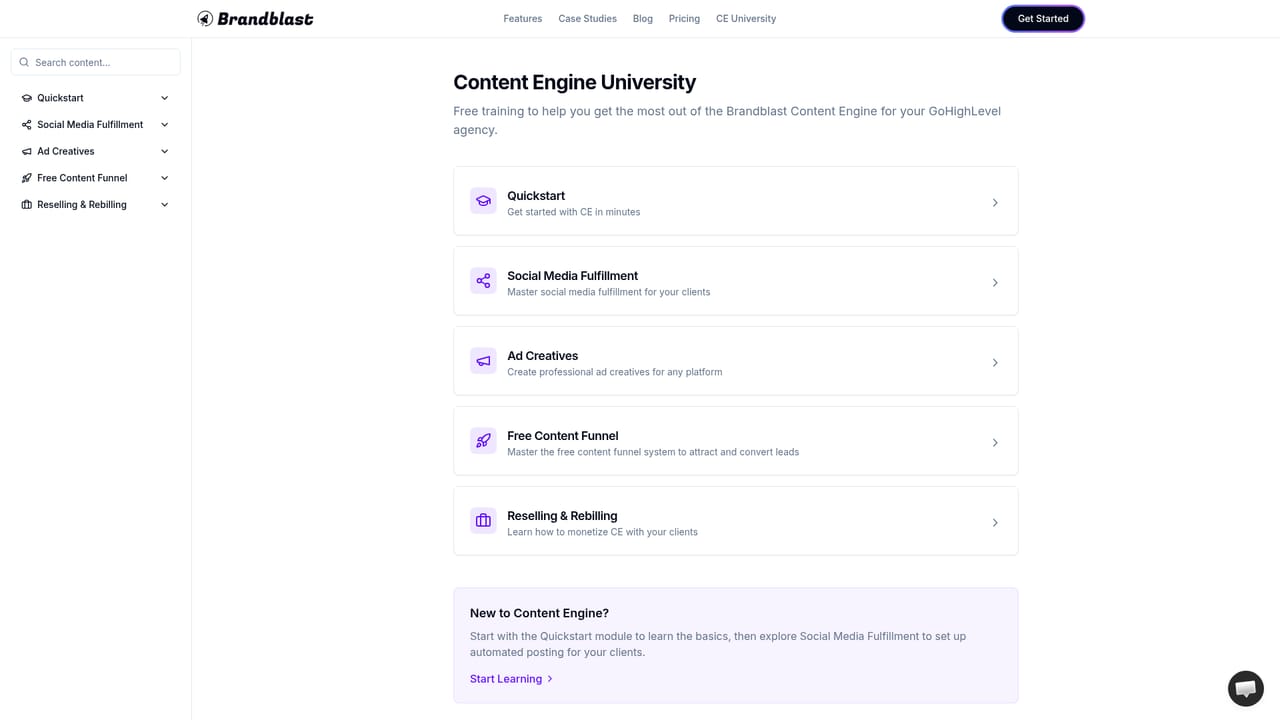Open the Ad Creatives card title
Image resolution: width=1280 pixels, height=720 pixels.
(542, 356)
